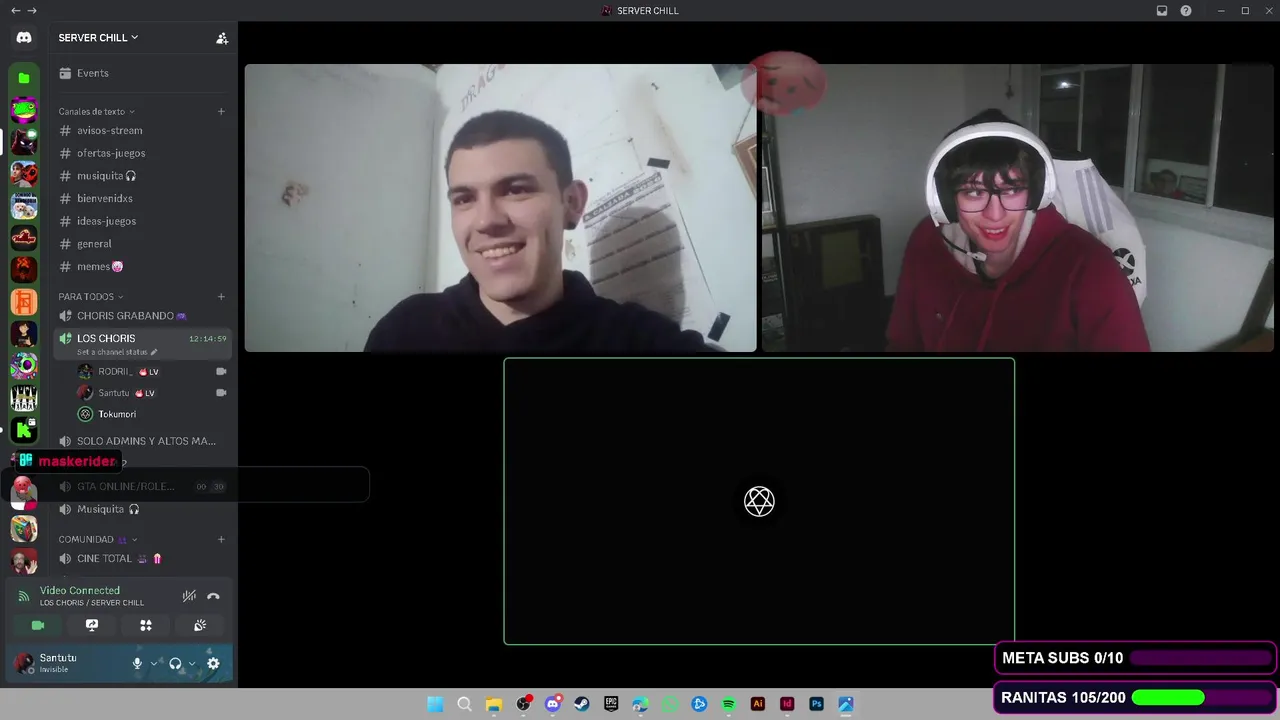Open the activities launcher button
The height and width of the screenshot is (720, 1280).
146,625
